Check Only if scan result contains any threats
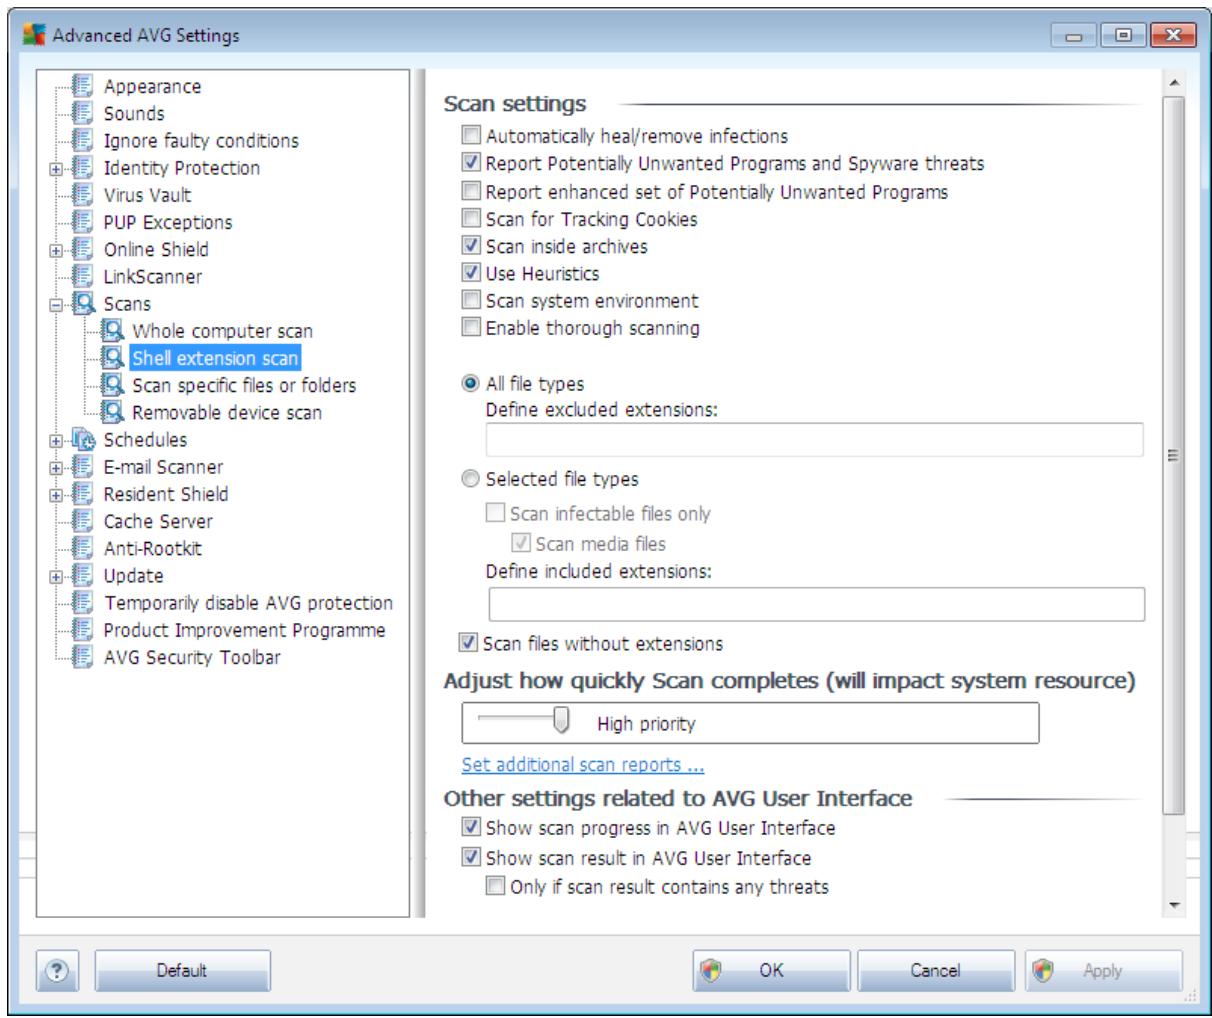The height and width of the screenshot is (1018, 1212). [x=495, y=886]
